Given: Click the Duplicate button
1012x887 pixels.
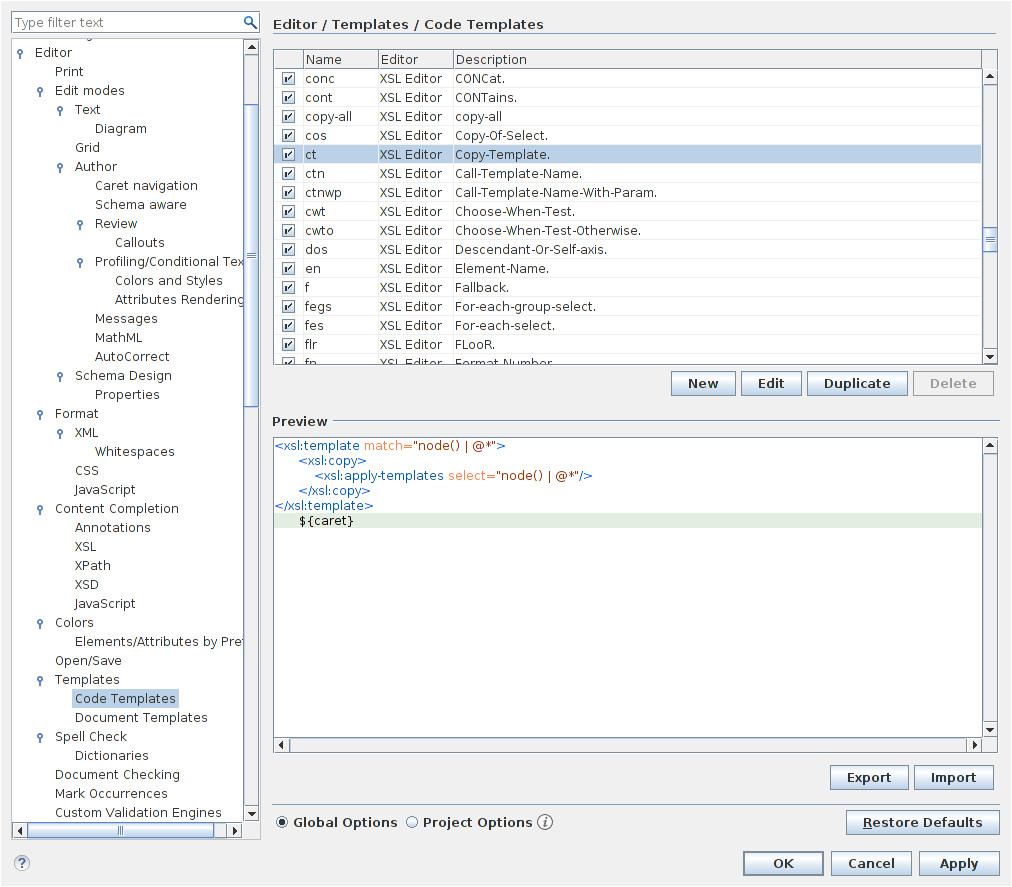Looking at the screenshot, I should (856, 384).
